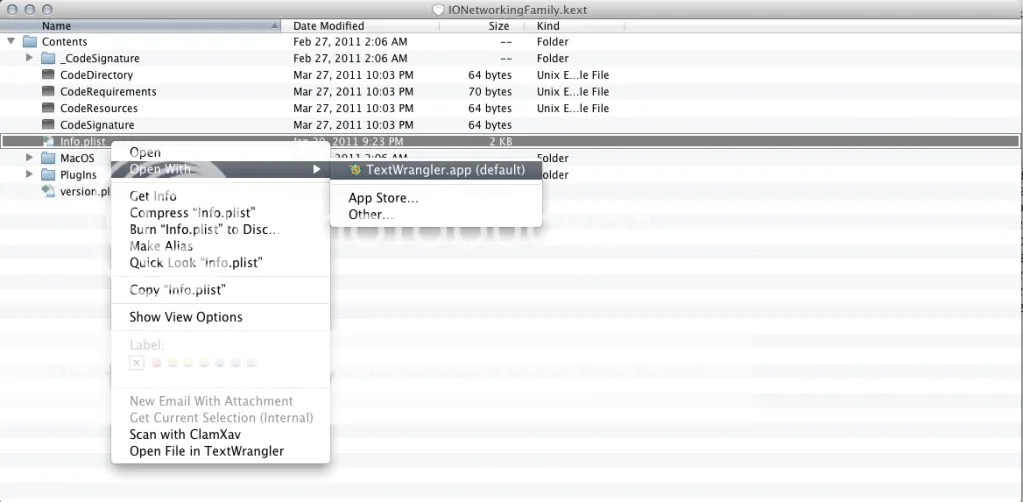Sort by the Kind column header
Screen dimensions: 1023x502
(x=575, y=26)
